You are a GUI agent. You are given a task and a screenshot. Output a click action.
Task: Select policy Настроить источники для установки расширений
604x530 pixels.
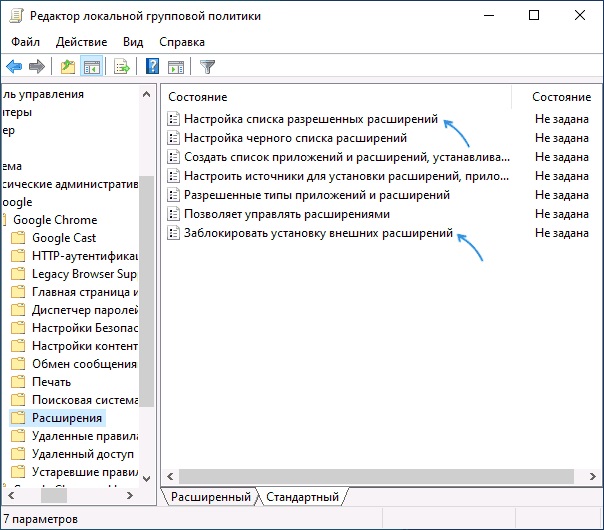coord(347,176)
